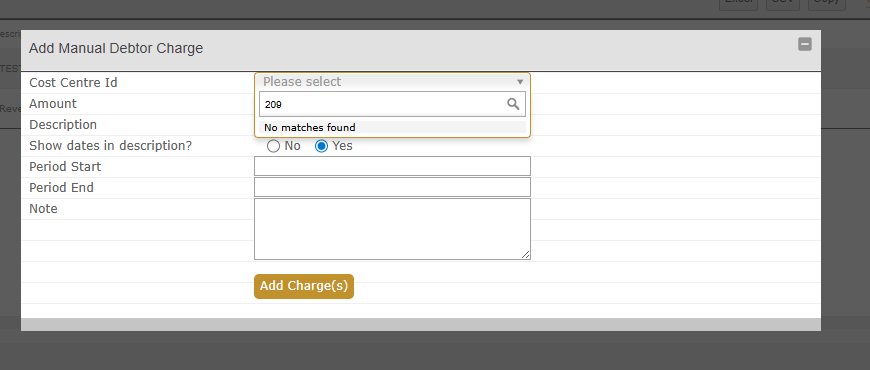Screen dimensions: 870x370
Task: Click the Description label
Action: tap(63, 125)
